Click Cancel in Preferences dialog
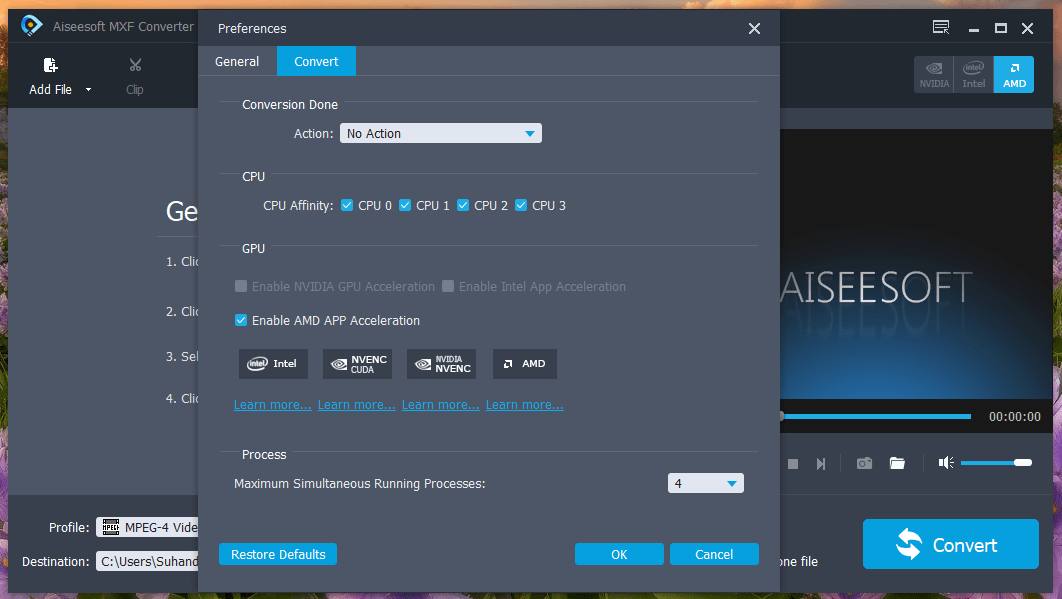The height and width of the screenshot is (599, 1062). [714, 554]
